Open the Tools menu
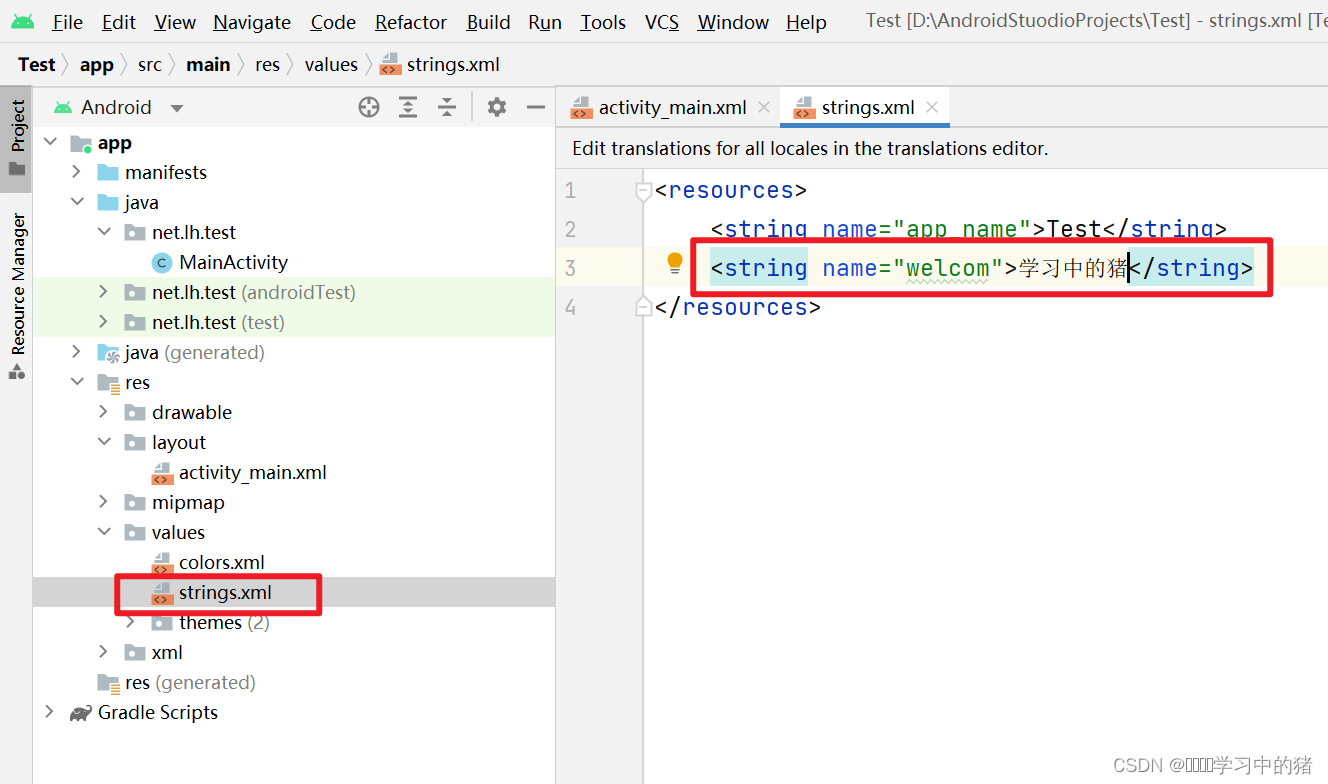 pos(603,22)
